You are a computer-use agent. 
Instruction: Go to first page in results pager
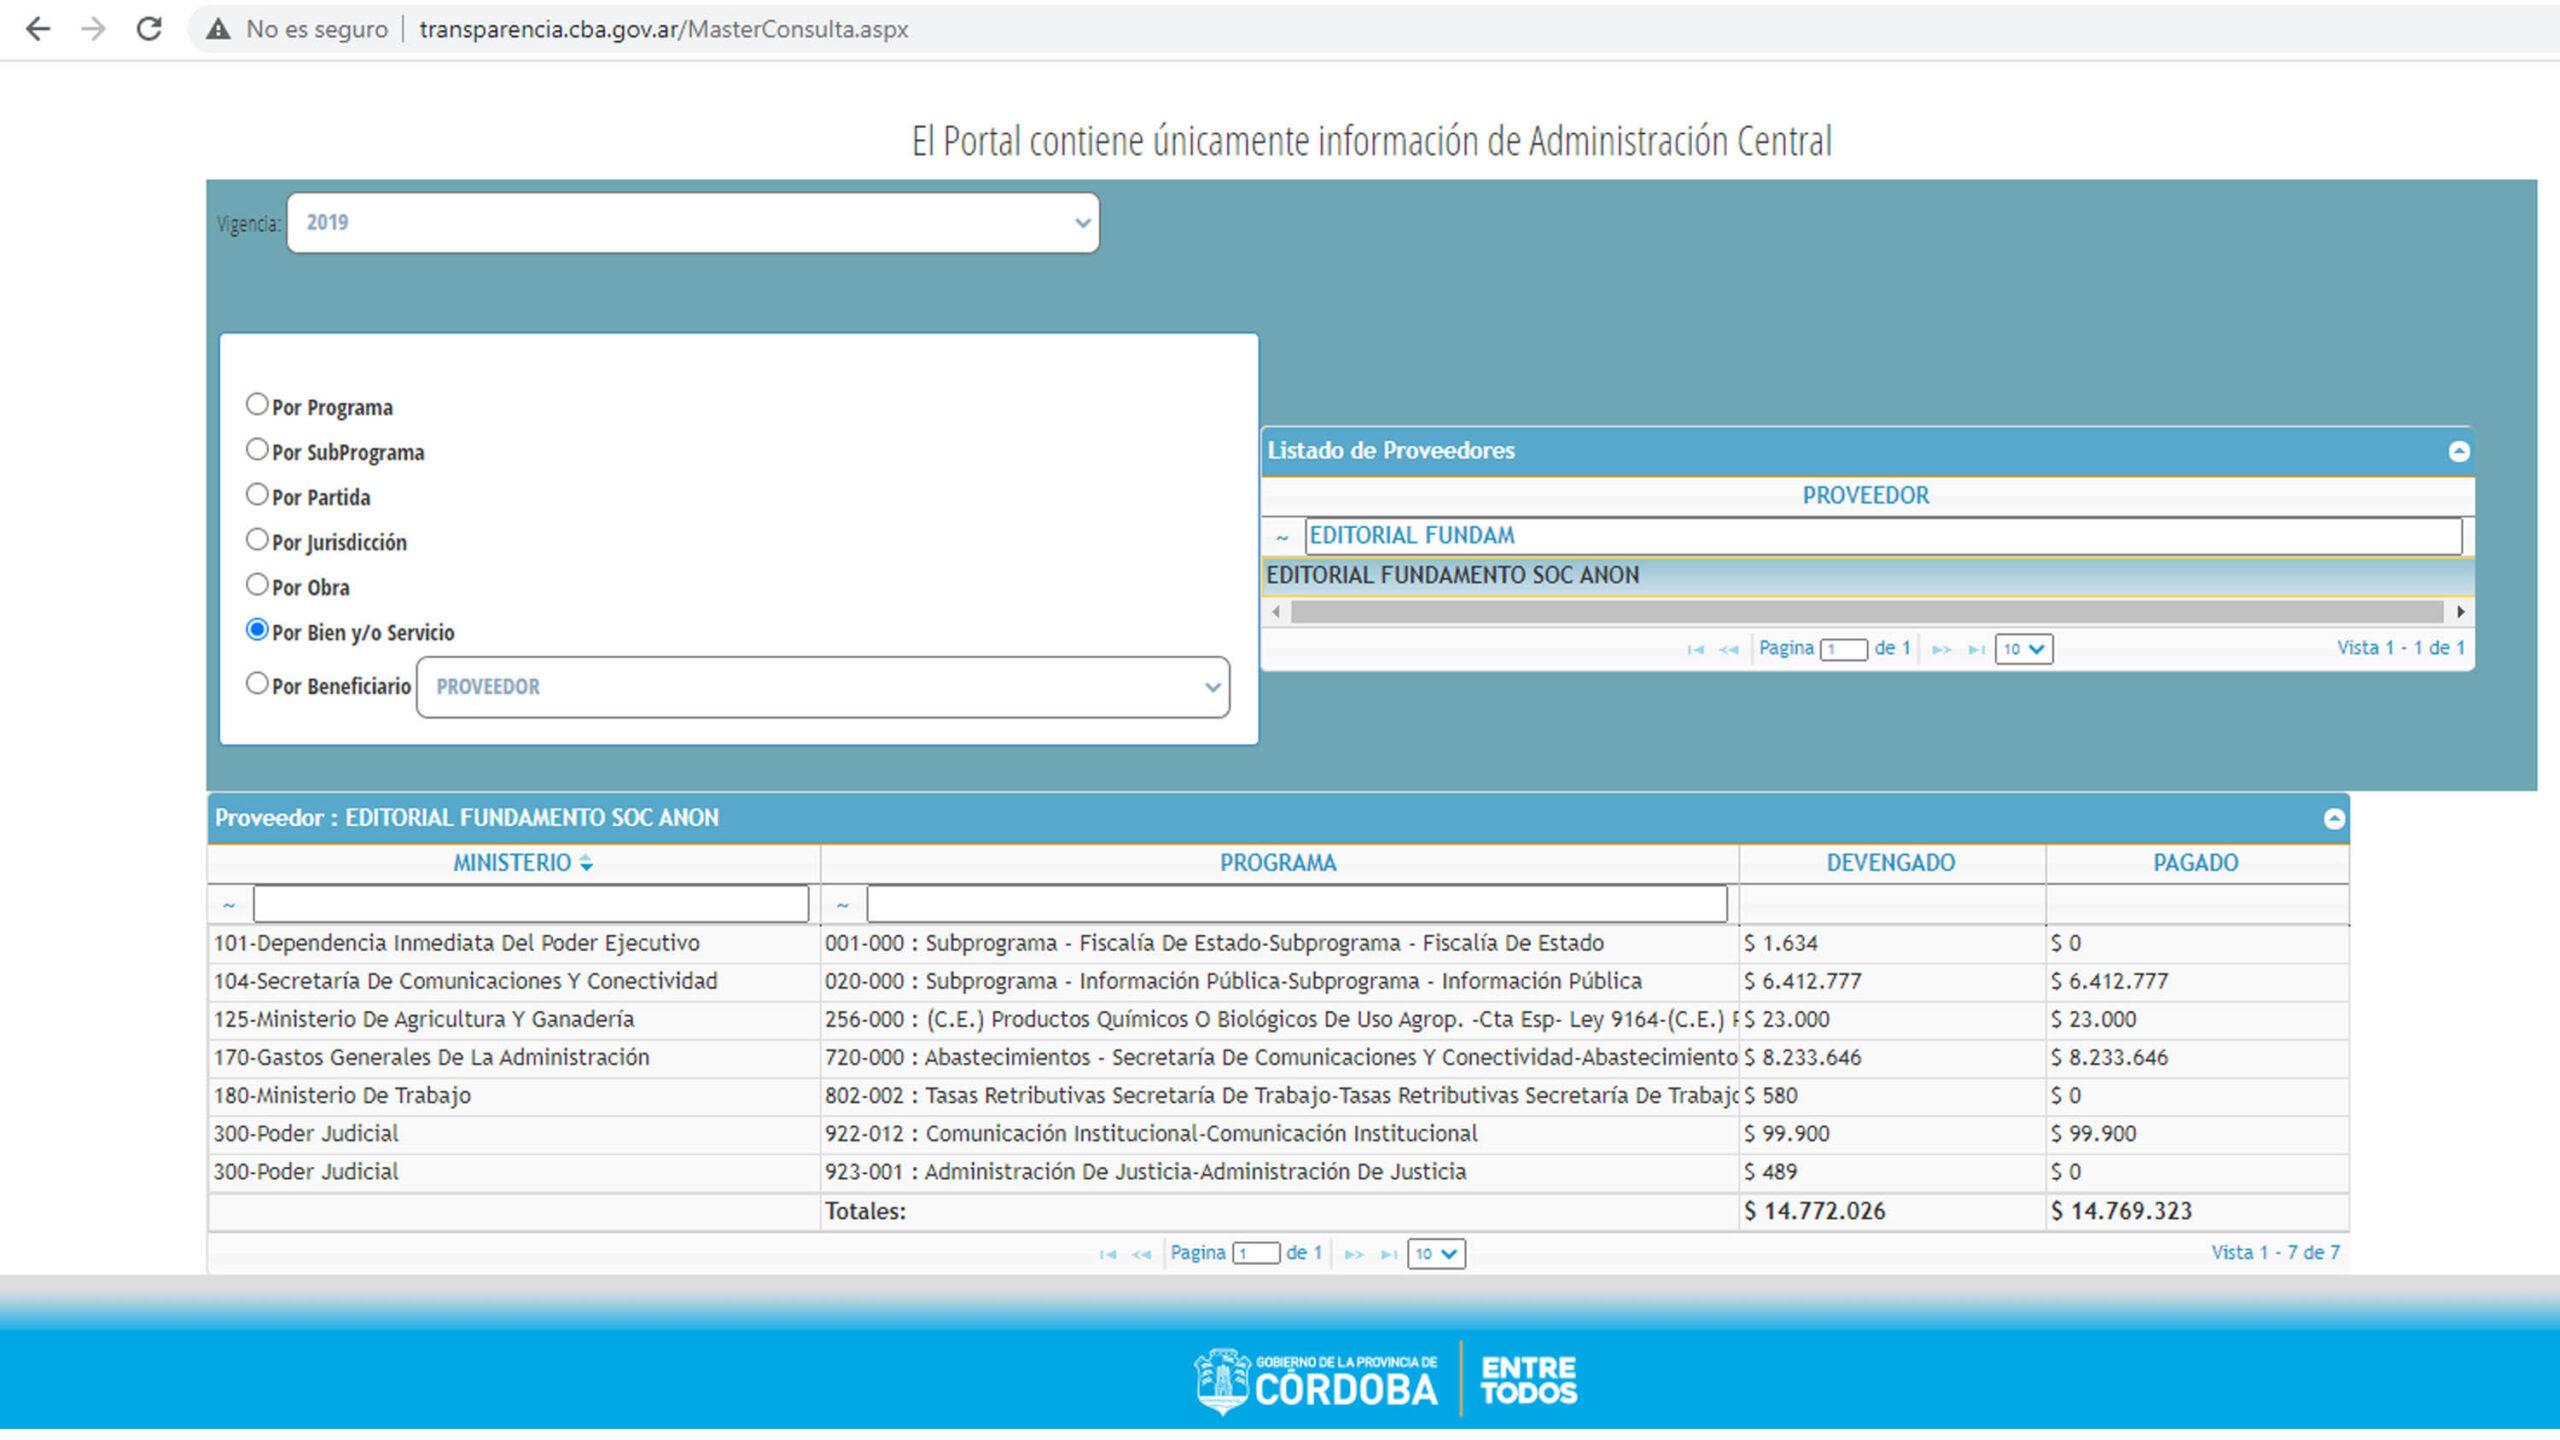point(1107,1254)
